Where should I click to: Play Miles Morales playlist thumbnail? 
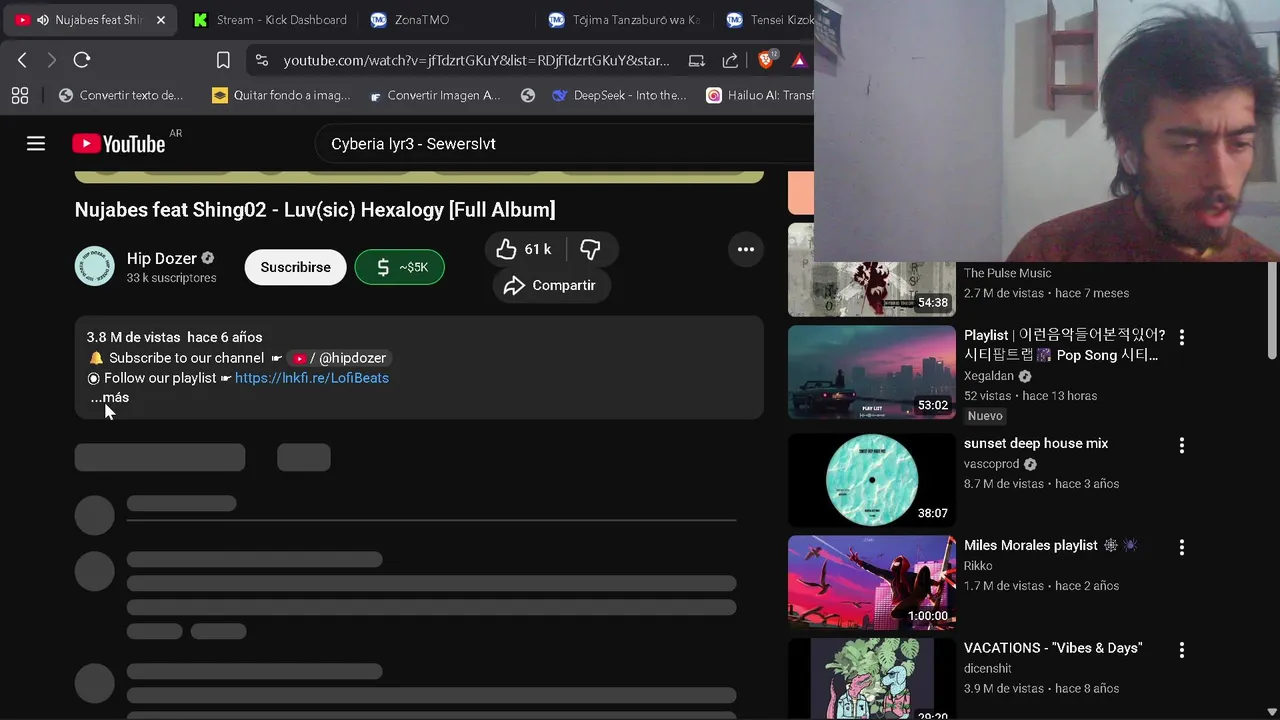(872, 583)
